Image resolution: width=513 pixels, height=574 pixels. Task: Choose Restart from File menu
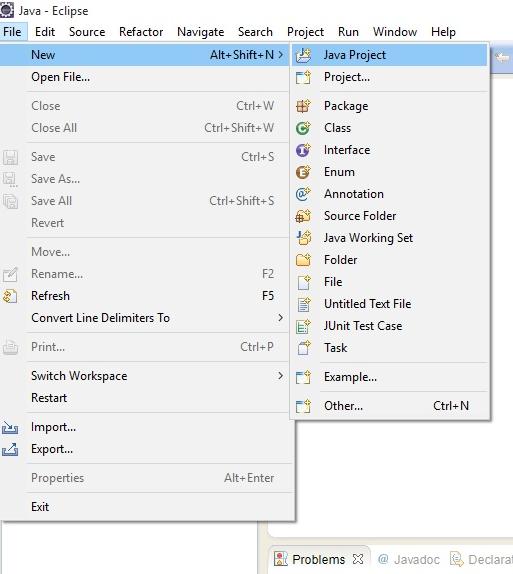145,398
